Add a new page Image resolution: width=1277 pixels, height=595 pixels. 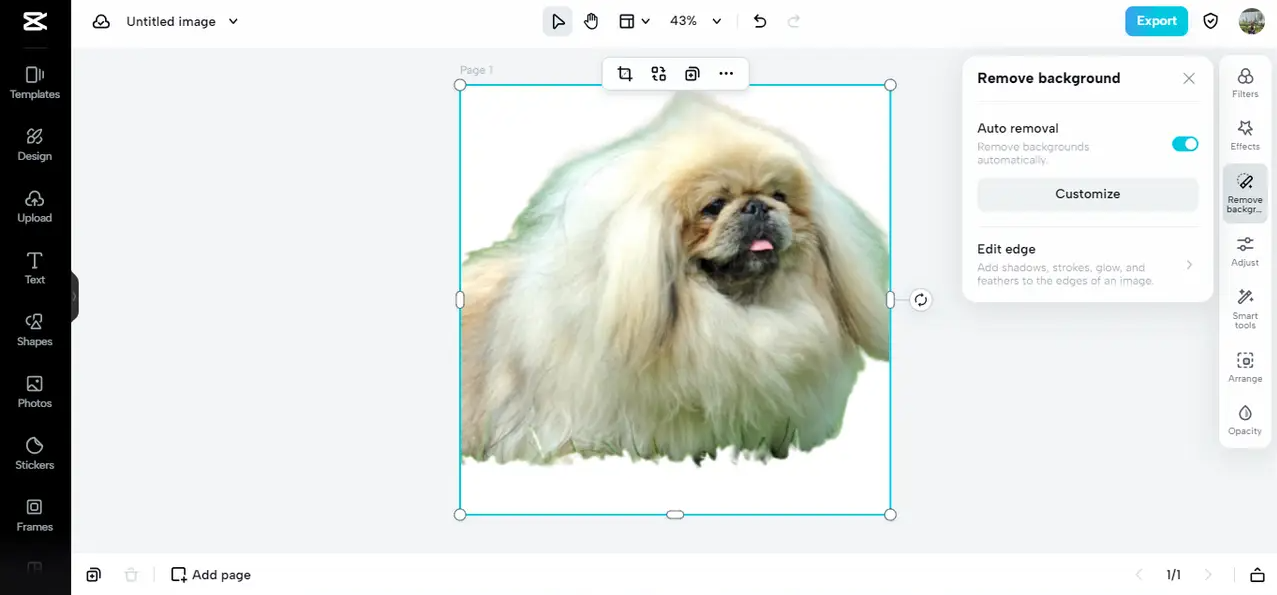(211, 575)
